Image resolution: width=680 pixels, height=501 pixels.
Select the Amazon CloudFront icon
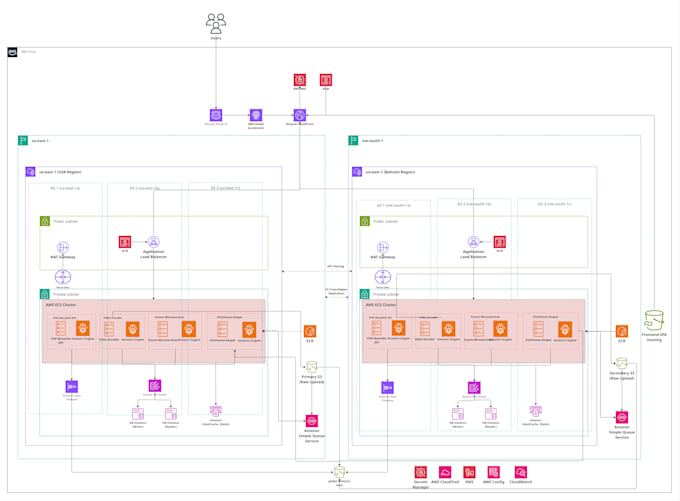coord(300,115)
